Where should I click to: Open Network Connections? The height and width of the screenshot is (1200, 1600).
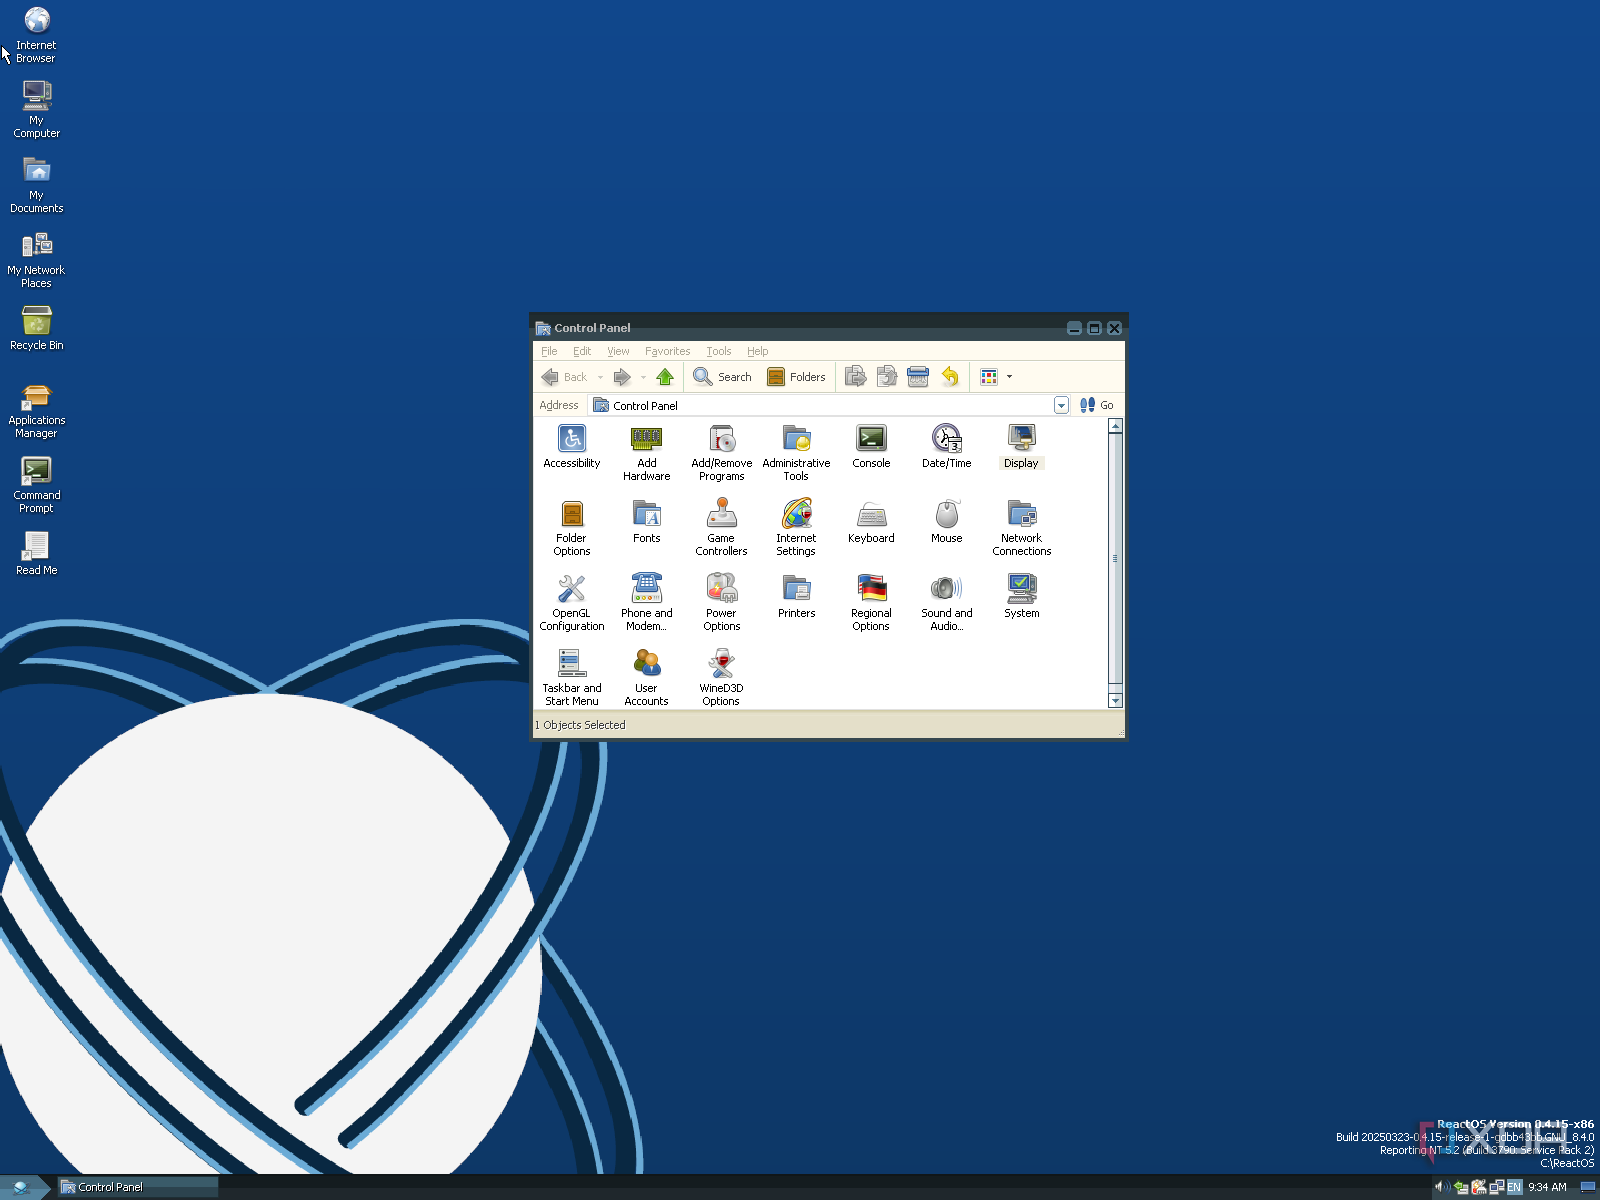[x=1021, y=527]
